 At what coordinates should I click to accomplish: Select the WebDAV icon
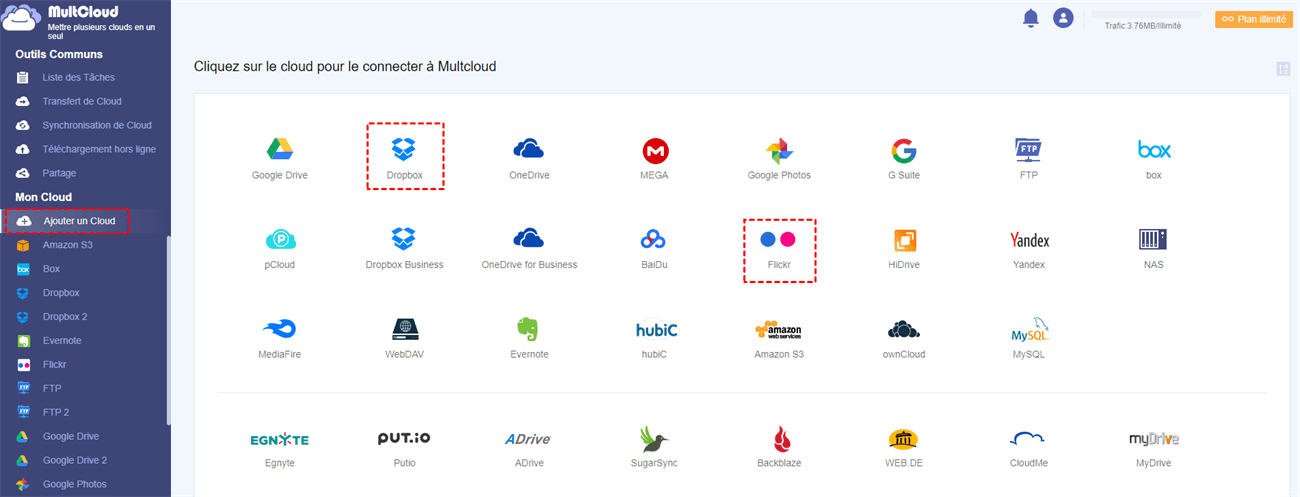pos(404,329)
